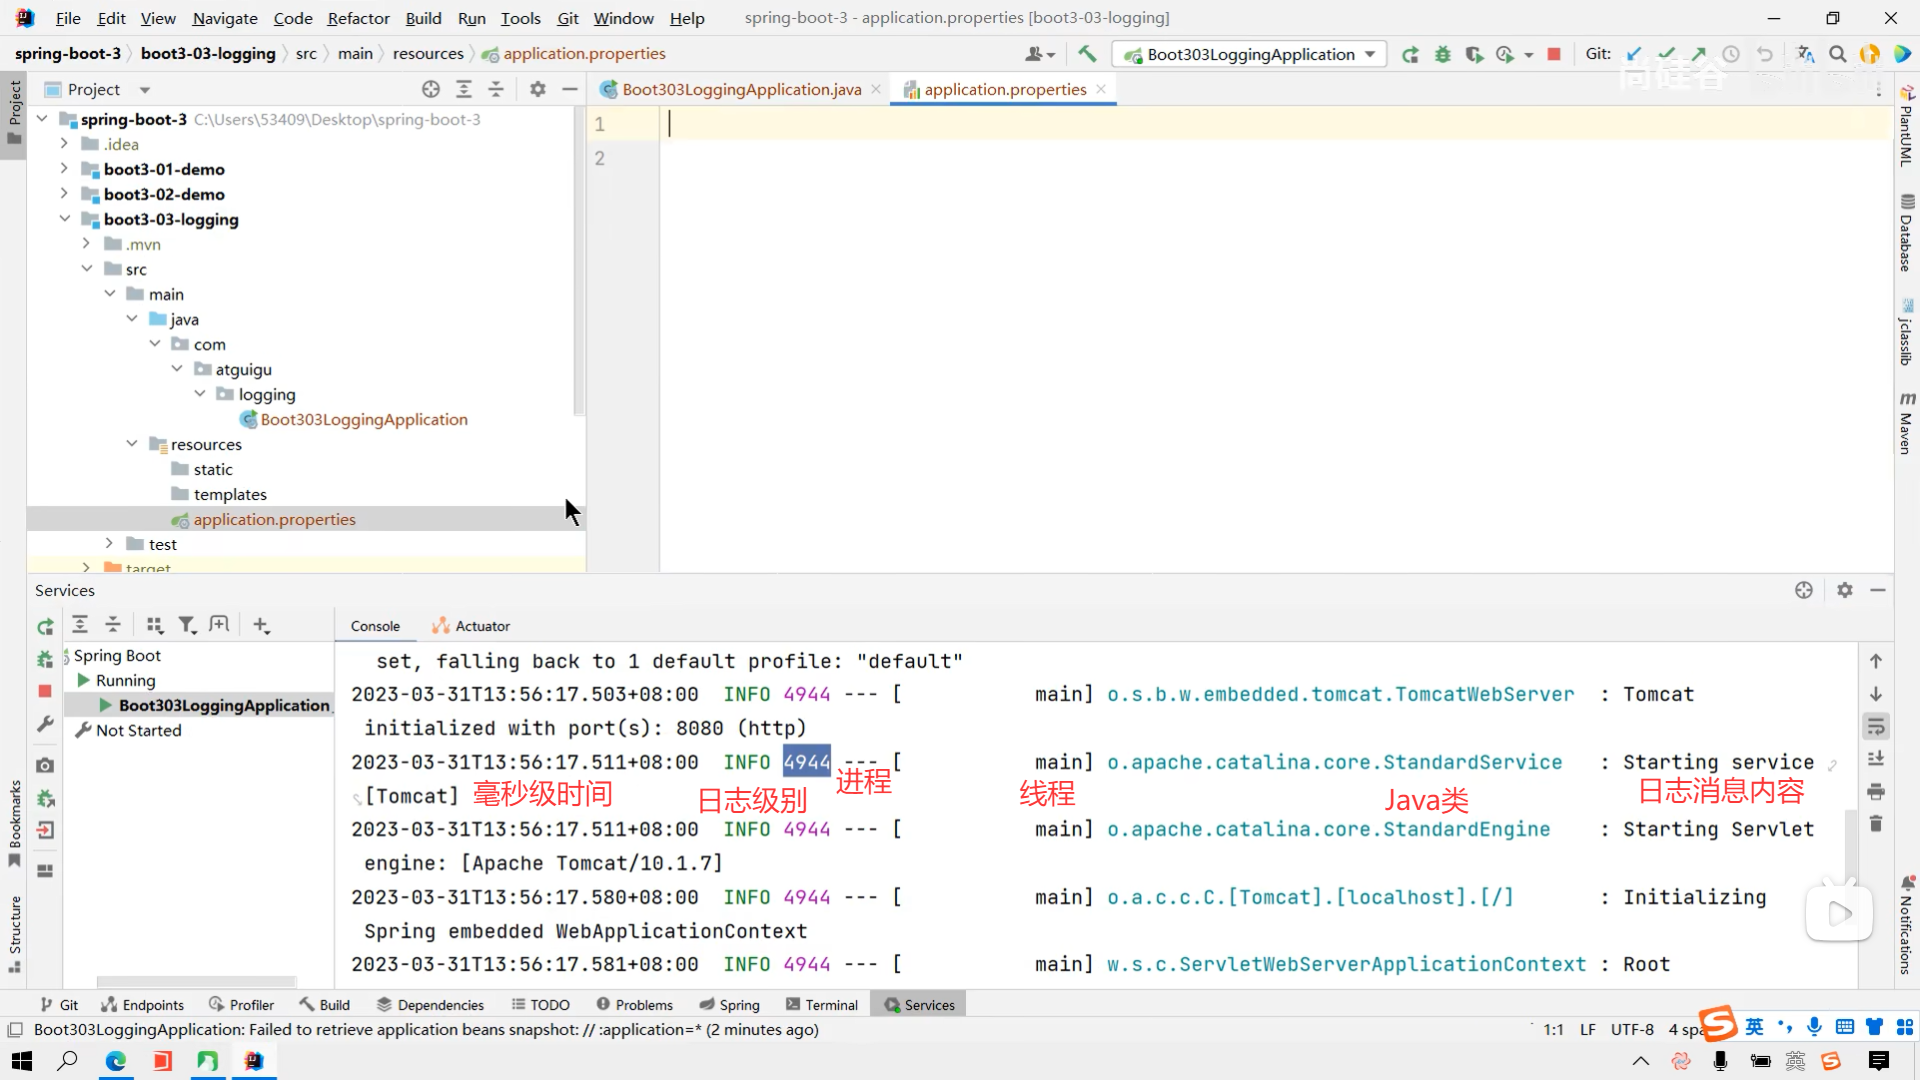1920x1080 pixels.
Task: Collapse the resources folder node
Action: pyautogui.click(x=132, y=444)
